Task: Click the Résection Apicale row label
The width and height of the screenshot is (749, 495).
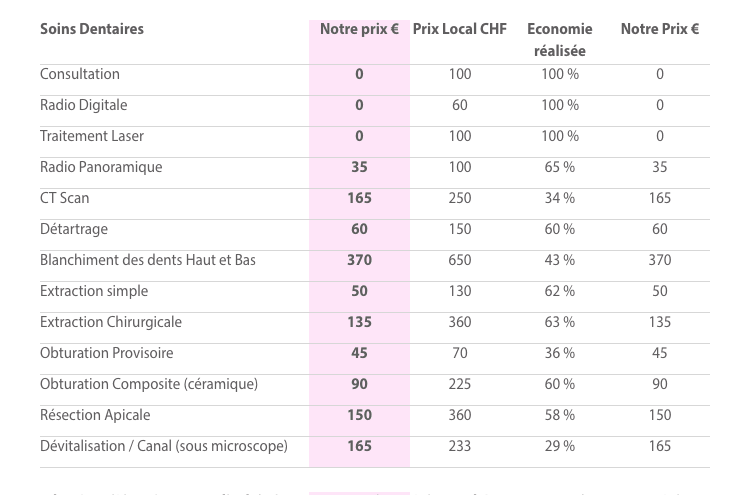Action: point(95,415)
